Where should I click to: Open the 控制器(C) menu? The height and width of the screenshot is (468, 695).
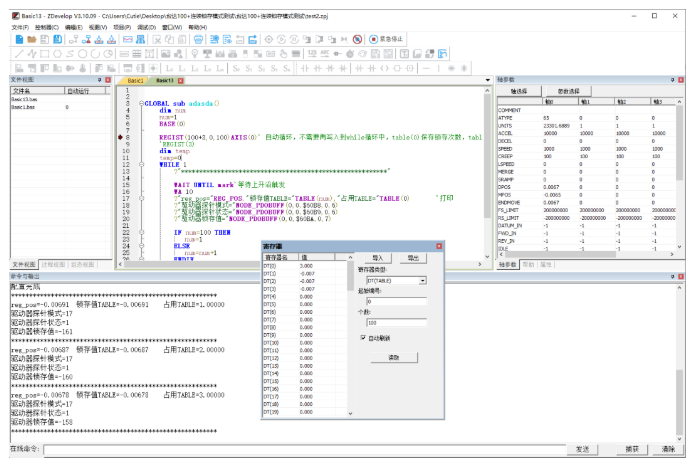tap(47, 27)
